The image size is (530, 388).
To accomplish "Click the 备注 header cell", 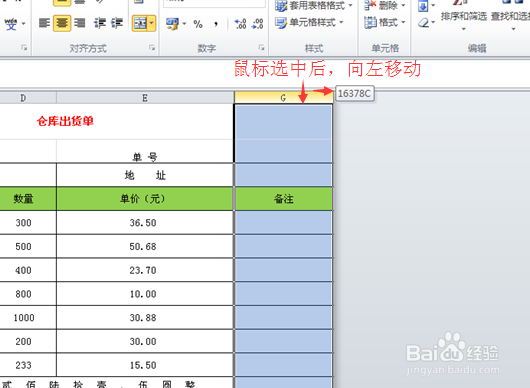I will [x=284, y=199].
